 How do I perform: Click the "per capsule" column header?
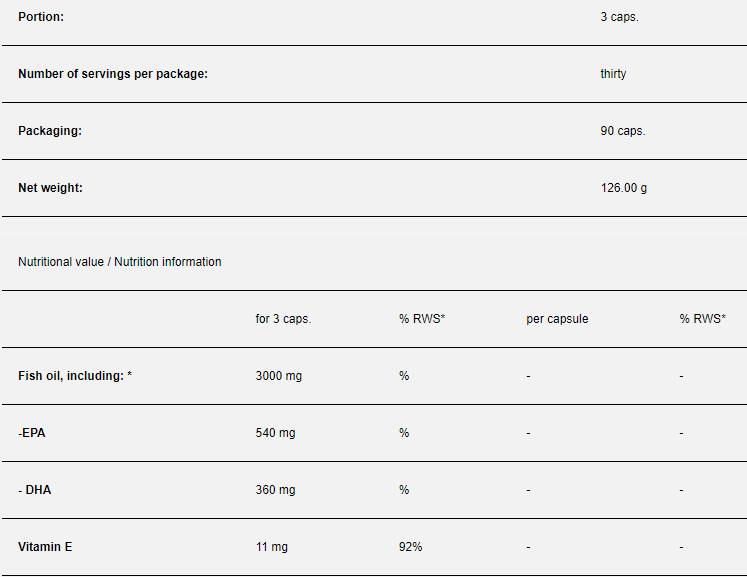pyautogui.click(x=557, y=319)
